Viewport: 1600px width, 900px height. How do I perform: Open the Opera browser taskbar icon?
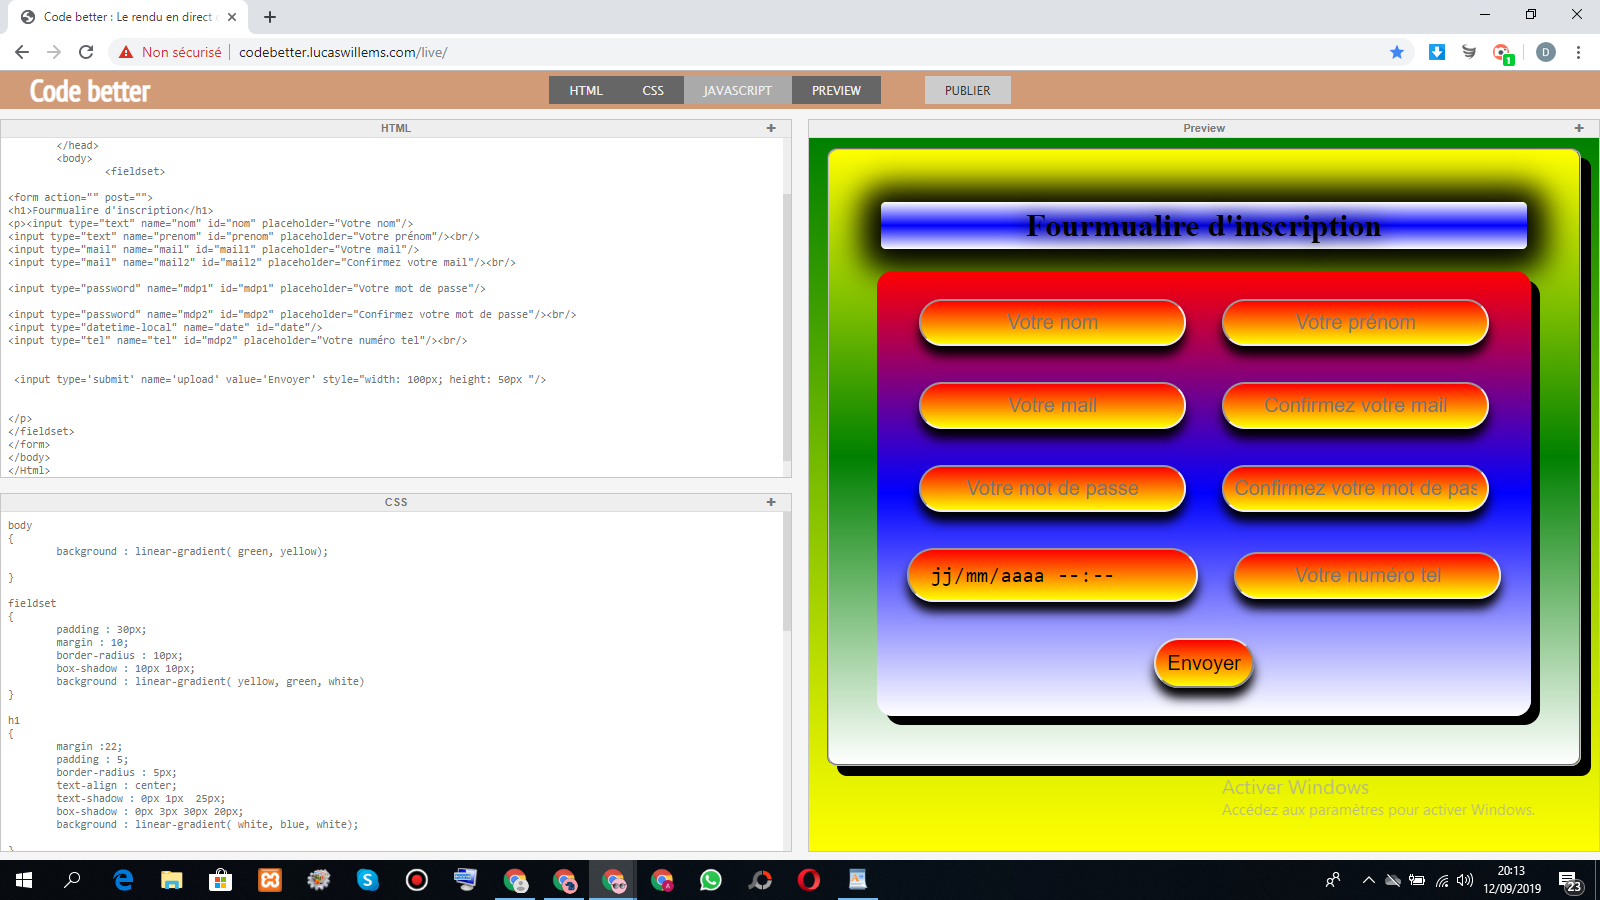(x=808, y=880)
